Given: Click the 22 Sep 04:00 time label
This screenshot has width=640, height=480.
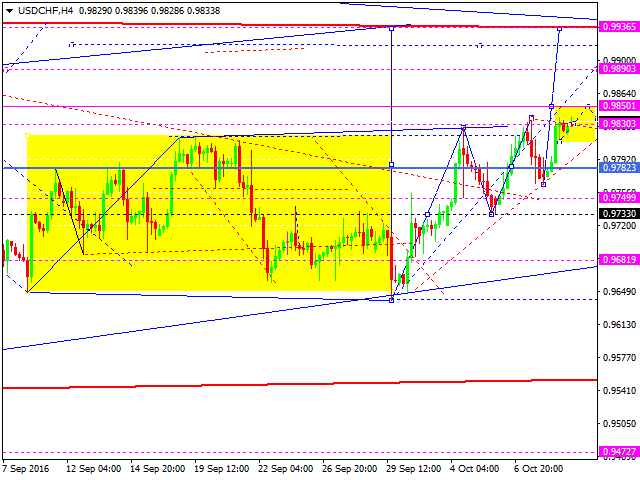Looking at the screenshot, I should point(286,469).
